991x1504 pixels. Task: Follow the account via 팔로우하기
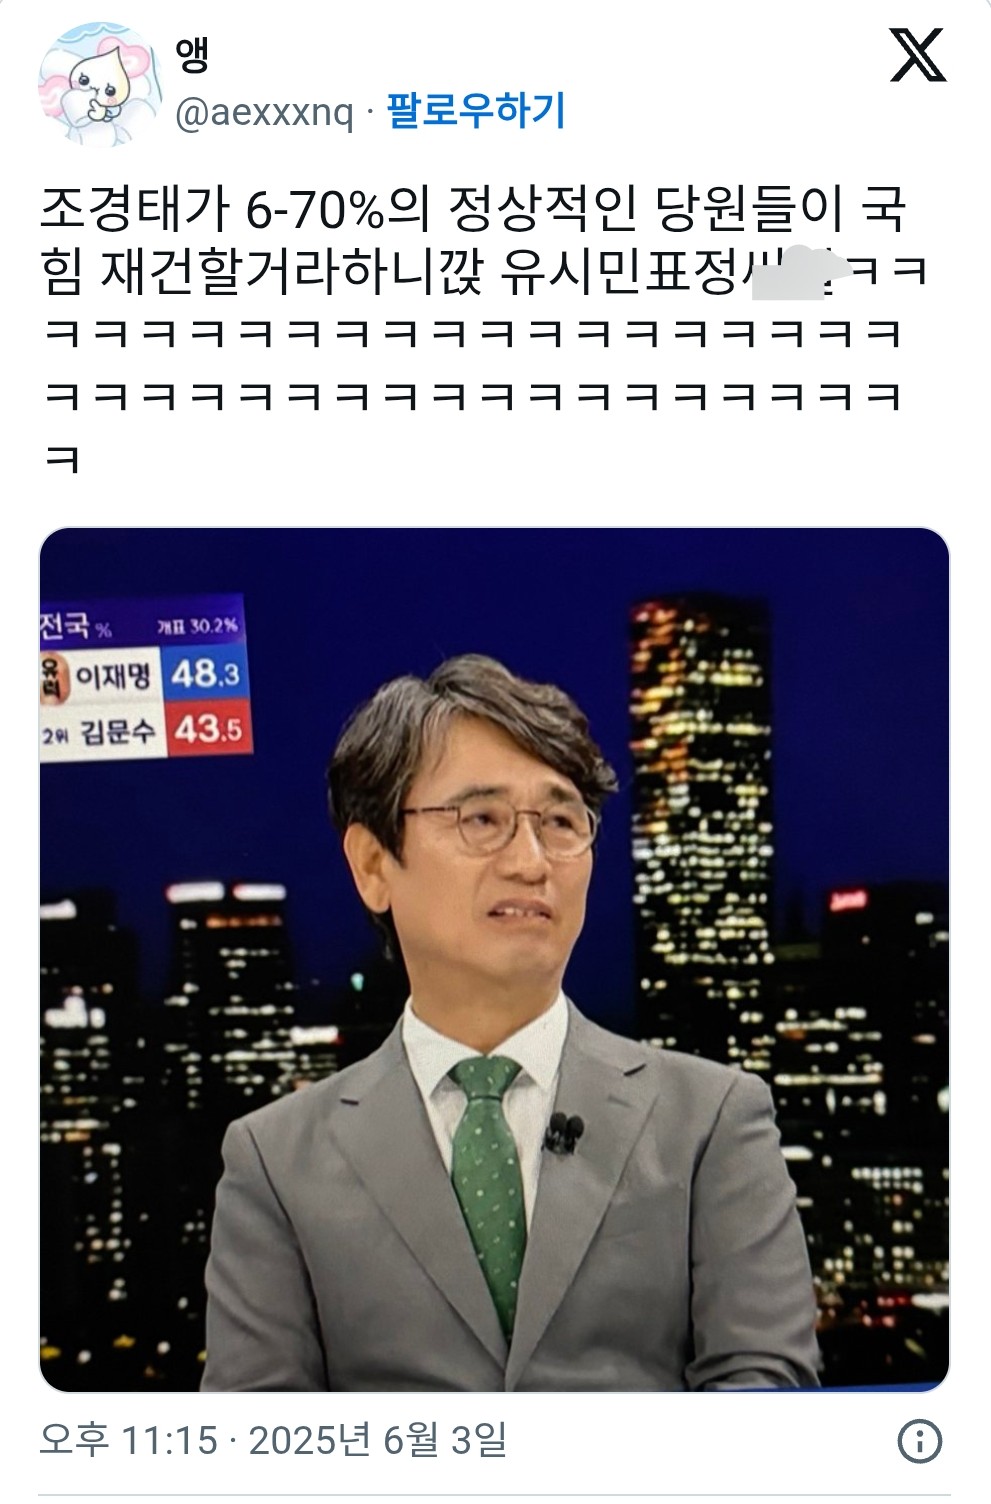(x=476, y=110)
